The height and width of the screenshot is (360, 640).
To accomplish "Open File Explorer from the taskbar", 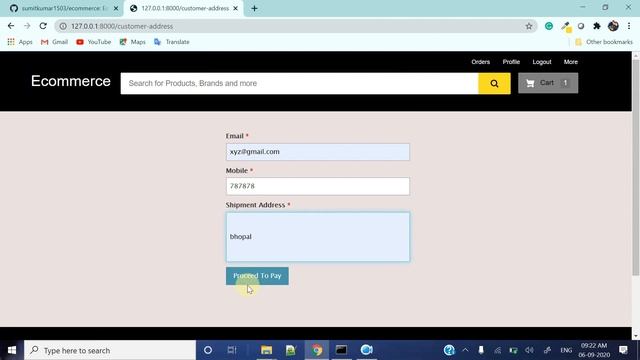I will coord(267,350).
